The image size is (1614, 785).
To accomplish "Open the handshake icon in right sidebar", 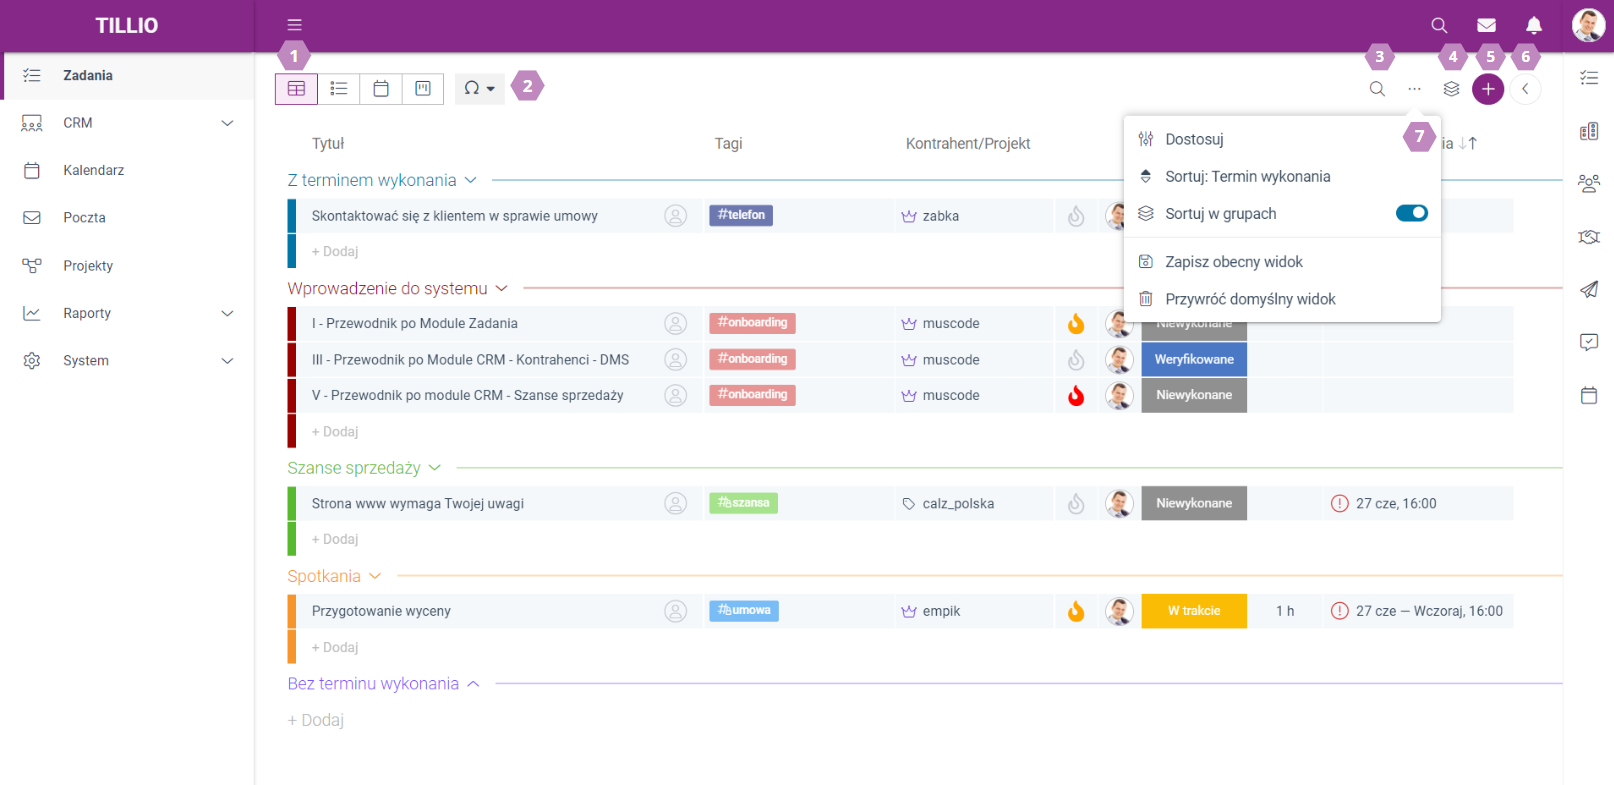I will pos(1589,237).
